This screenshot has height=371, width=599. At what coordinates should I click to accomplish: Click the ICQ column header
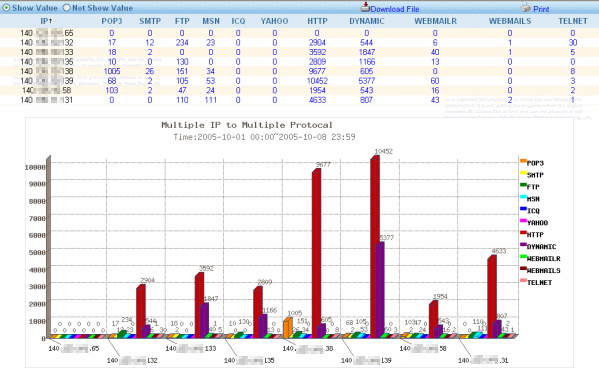click(238, 21)
